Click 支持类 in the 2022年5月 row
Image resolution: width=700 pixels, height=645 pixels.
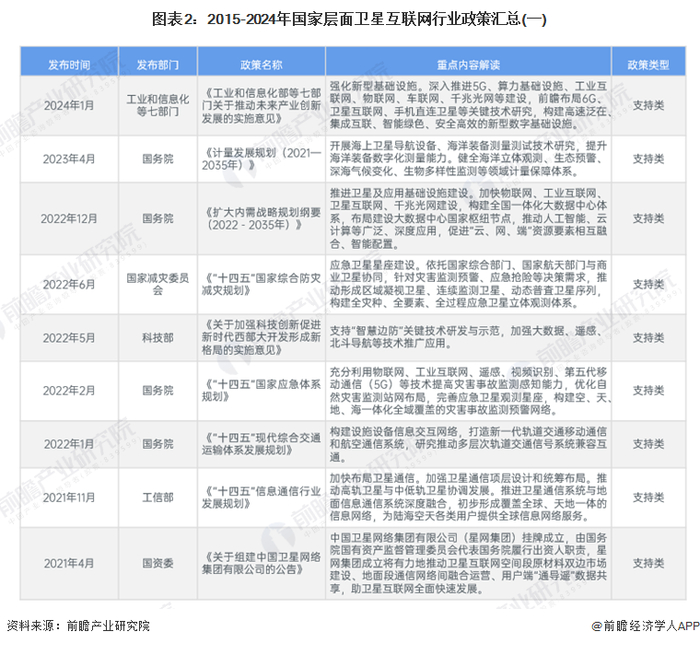tap(648, 338)
